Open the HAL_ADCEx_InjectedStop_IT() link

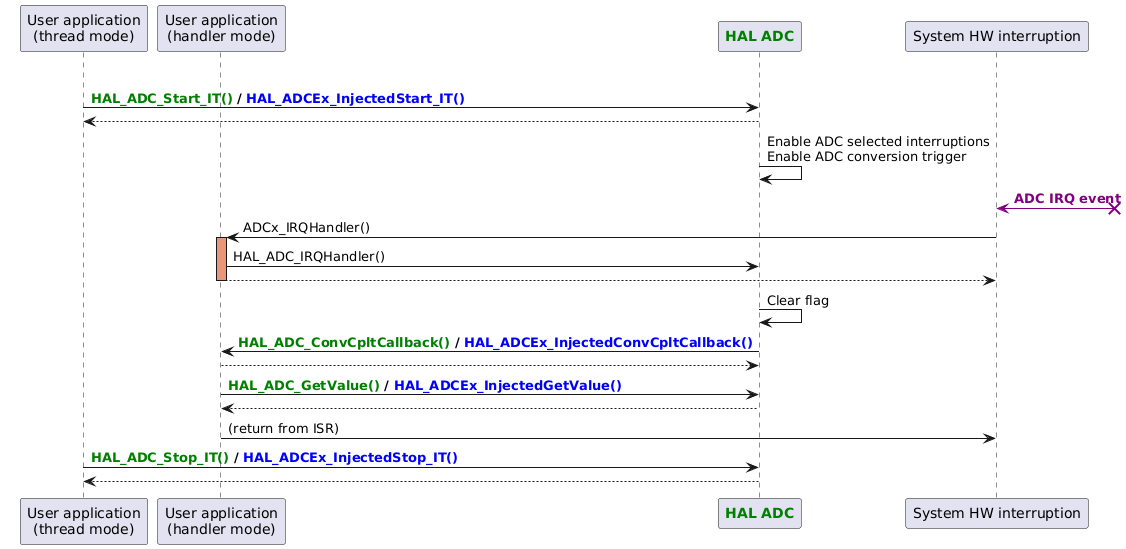tap(351, 458)
